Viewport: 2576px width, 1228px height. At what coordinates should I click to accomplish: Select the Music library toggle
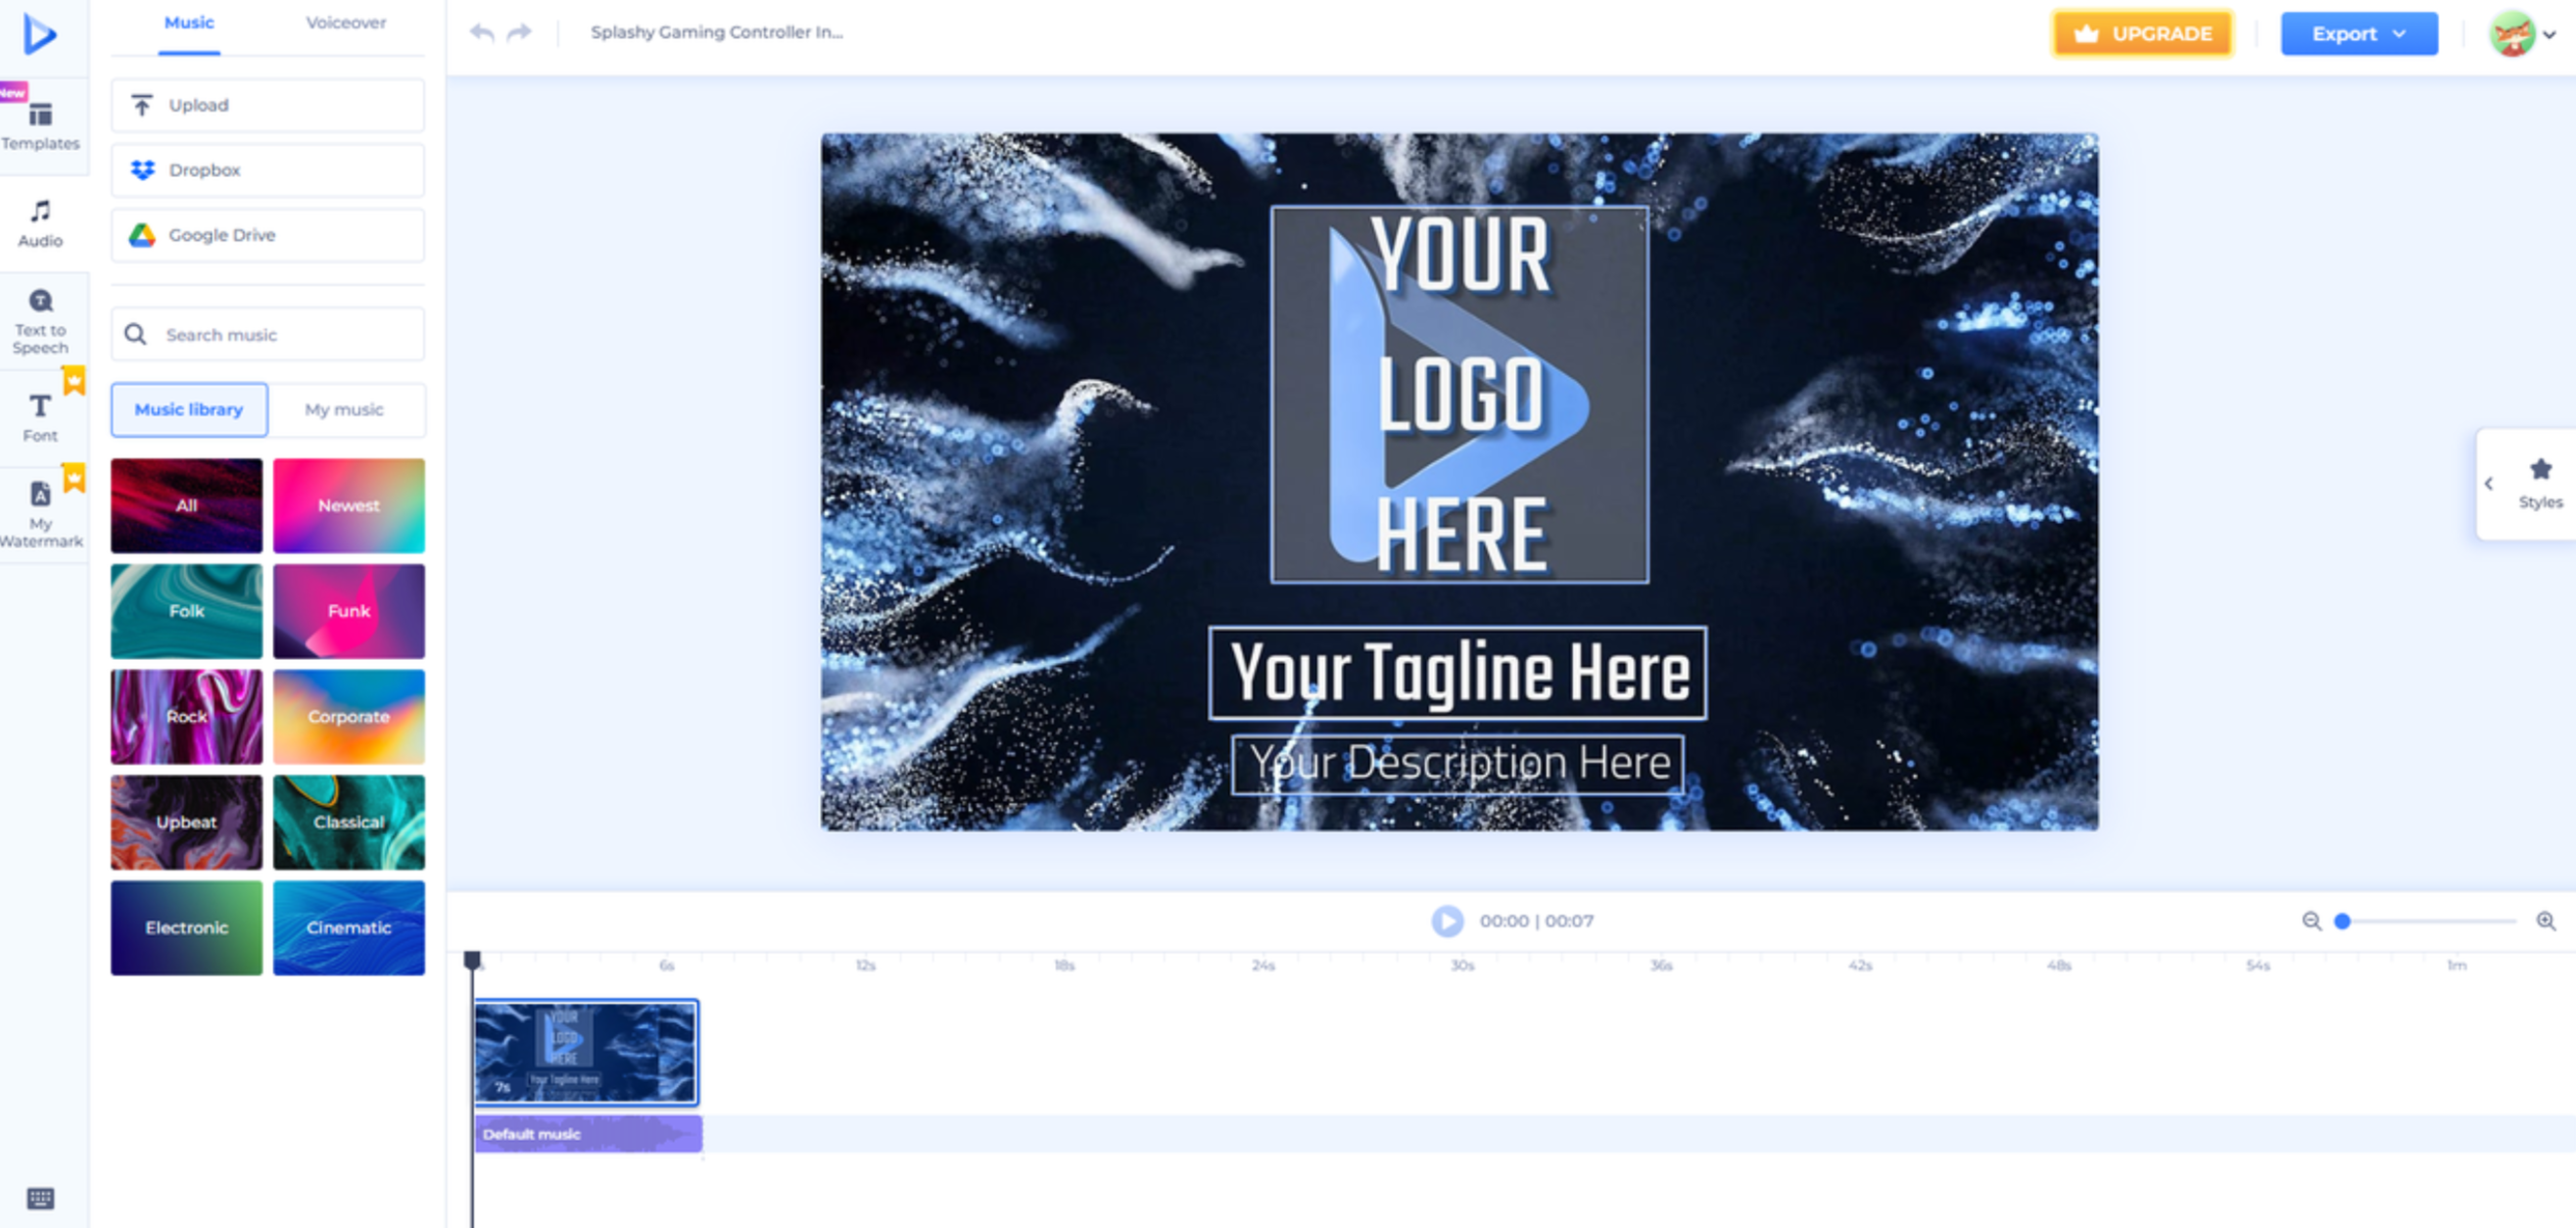point(189,409)
